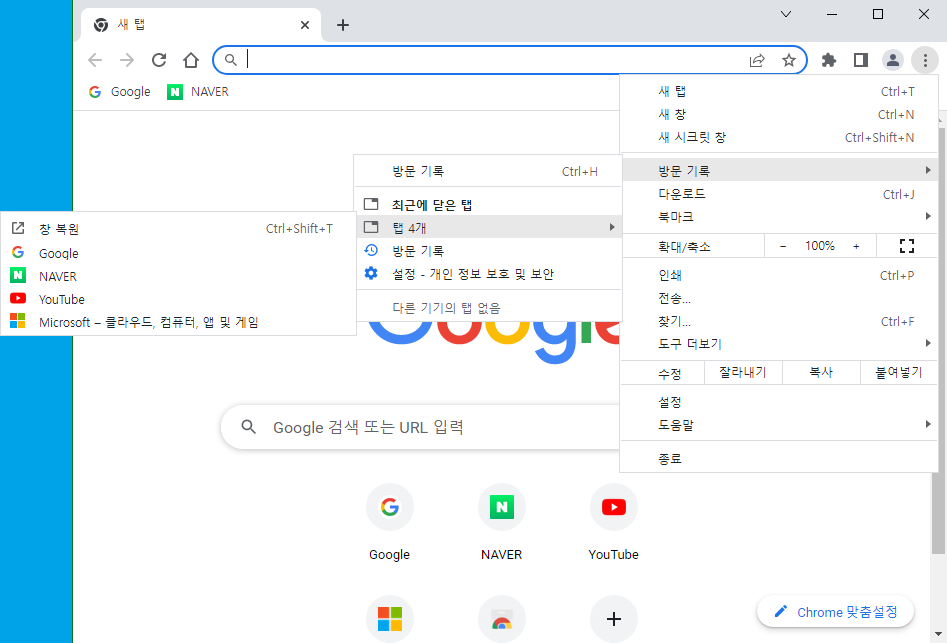This screenshot has width=947, height=643.
Task: Close the 새 탭 tab
Action: point(305,25)
